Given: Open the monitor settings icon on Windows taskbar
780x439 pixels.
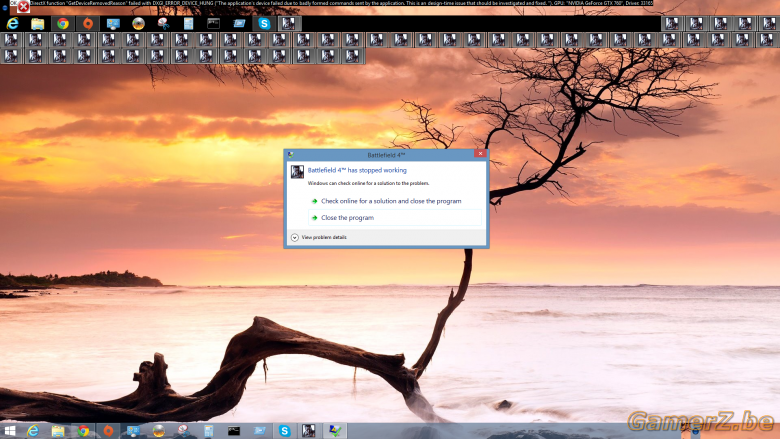Looking at the screenshot, I should [133, 431].
